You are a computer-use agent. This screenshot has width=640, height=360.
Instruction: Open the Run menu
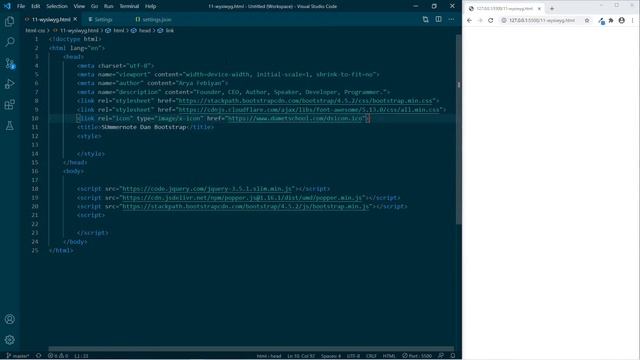pyautogui.click(x=108, y=6)
